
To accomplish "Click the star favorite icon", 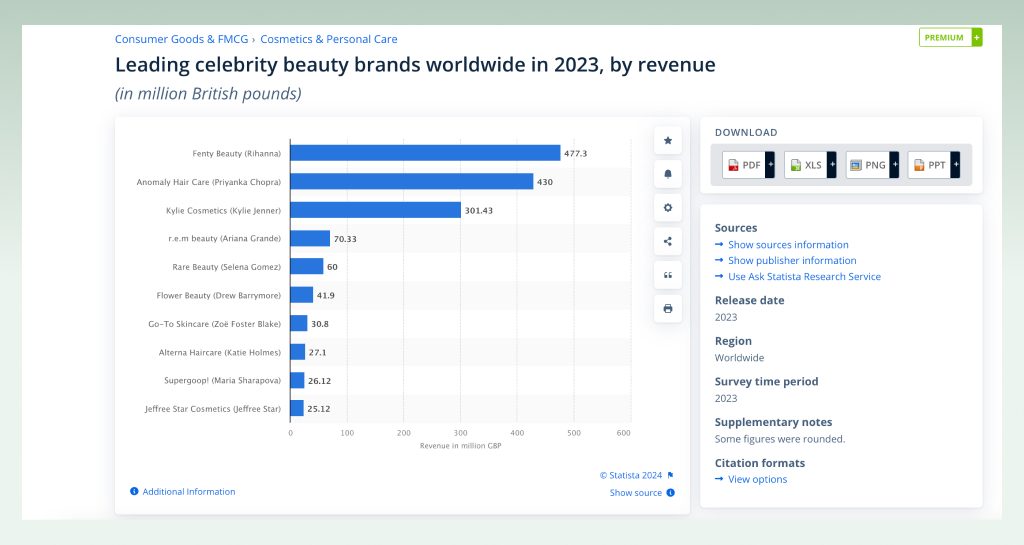I will [x=667, y=140].
